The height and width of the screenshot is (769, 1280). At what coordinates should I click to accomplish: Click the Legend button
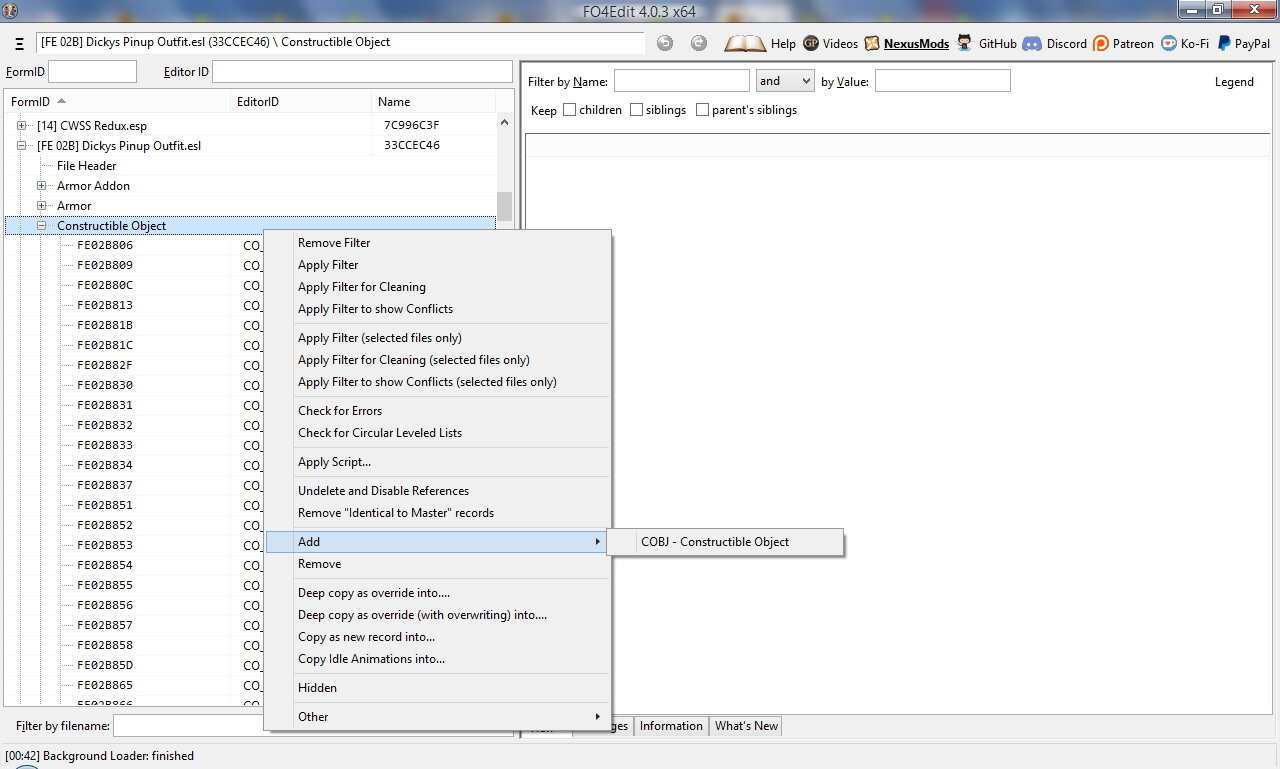point(1233,82)
